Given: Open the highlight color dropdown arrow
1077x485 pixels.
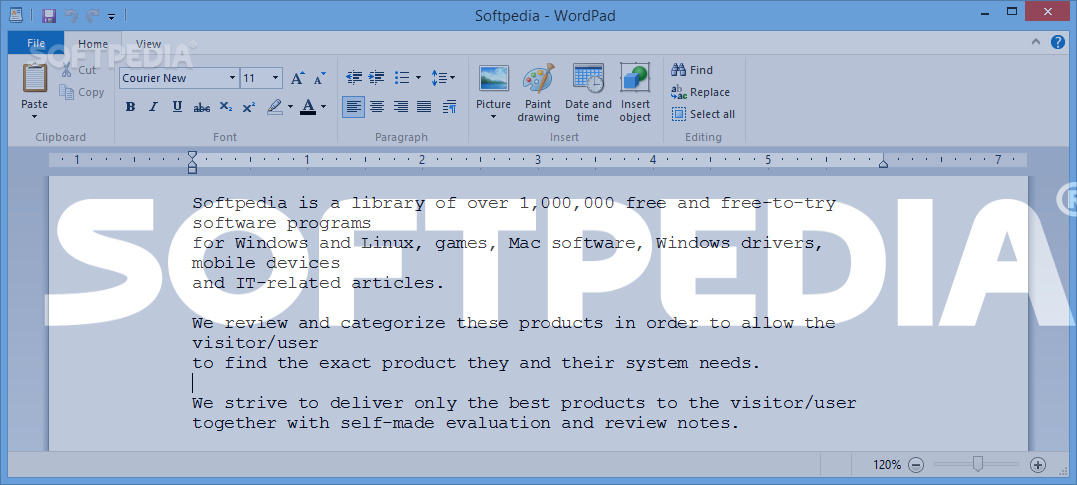Looking at the screenshot, I should click(x=290, y=106).
